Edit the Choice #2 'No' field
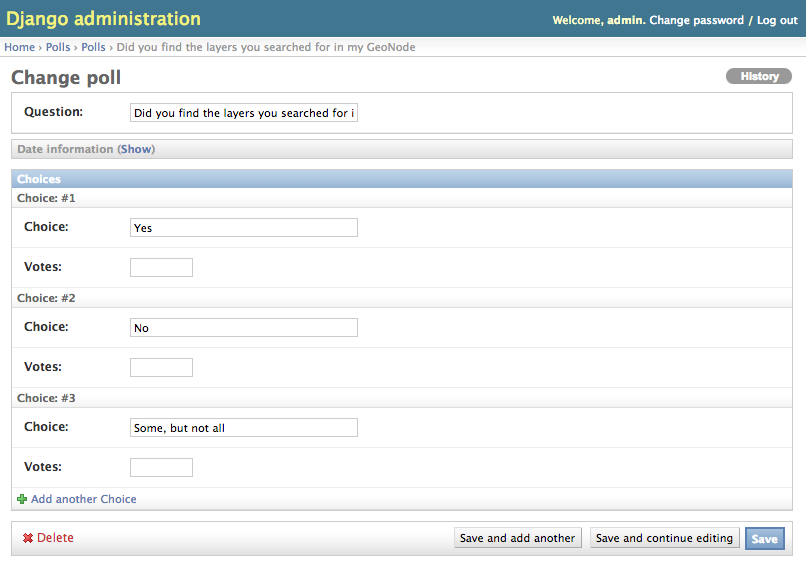This screenshot has width=806, height=561. point(244,328)
